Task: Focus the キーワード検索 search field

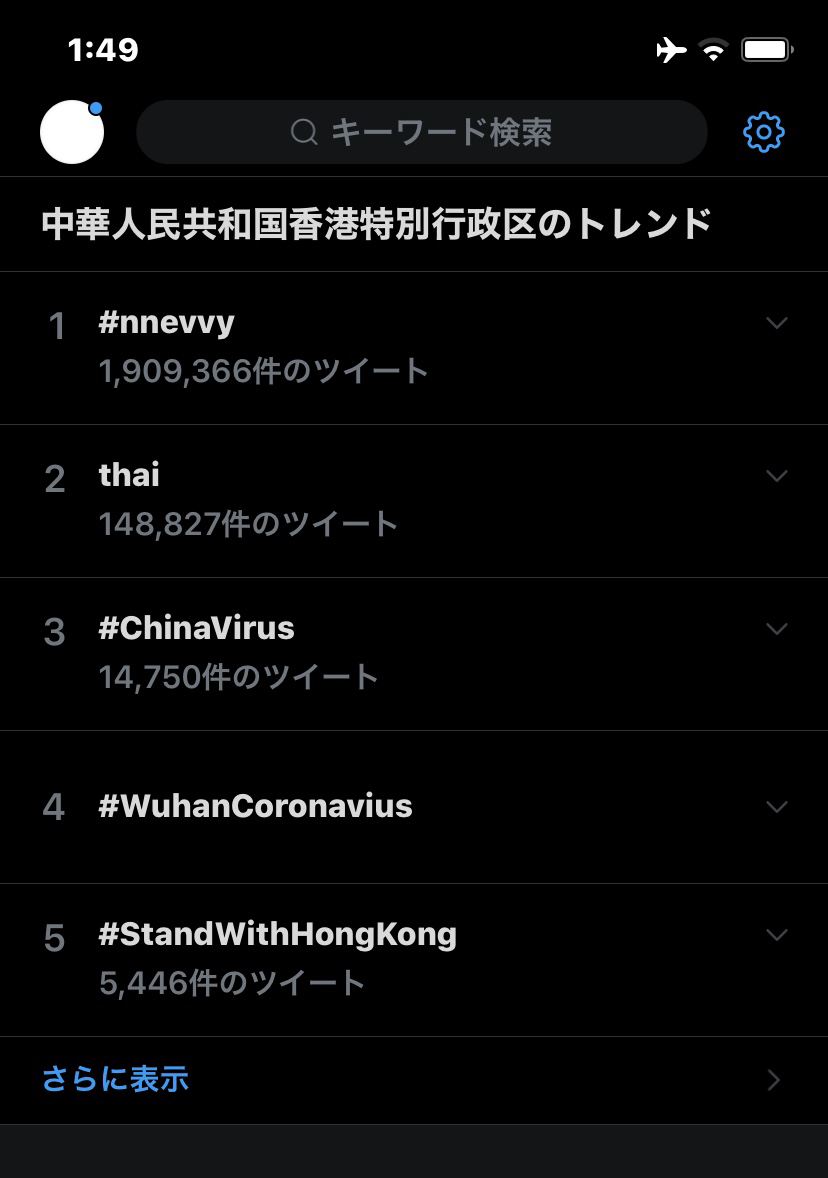Action: coord(422,132)
